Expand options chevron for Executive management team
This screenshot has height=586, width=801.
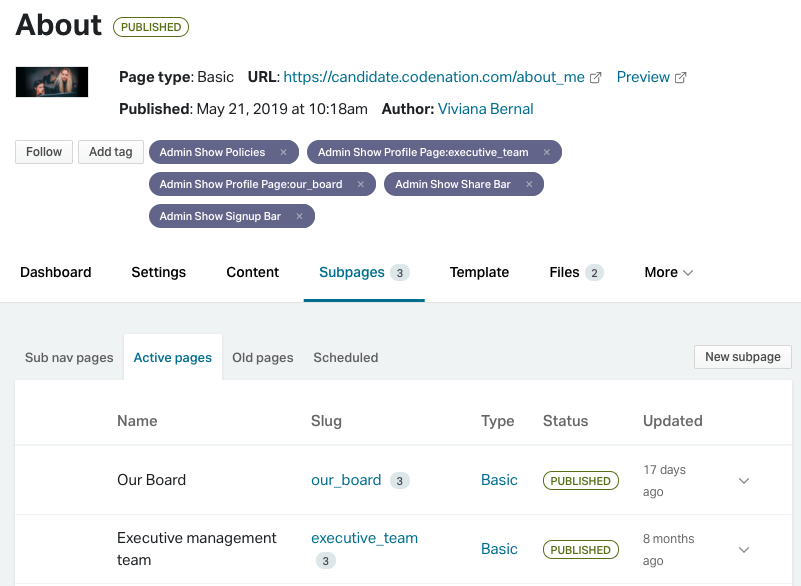click(744, 550)
